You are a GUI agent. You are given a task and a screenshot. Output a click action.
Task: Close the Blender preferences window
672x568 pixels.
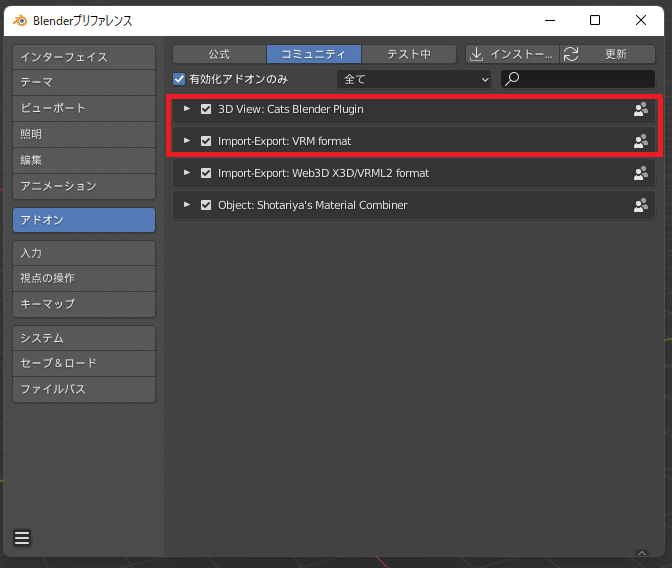(x=641, y=20)
